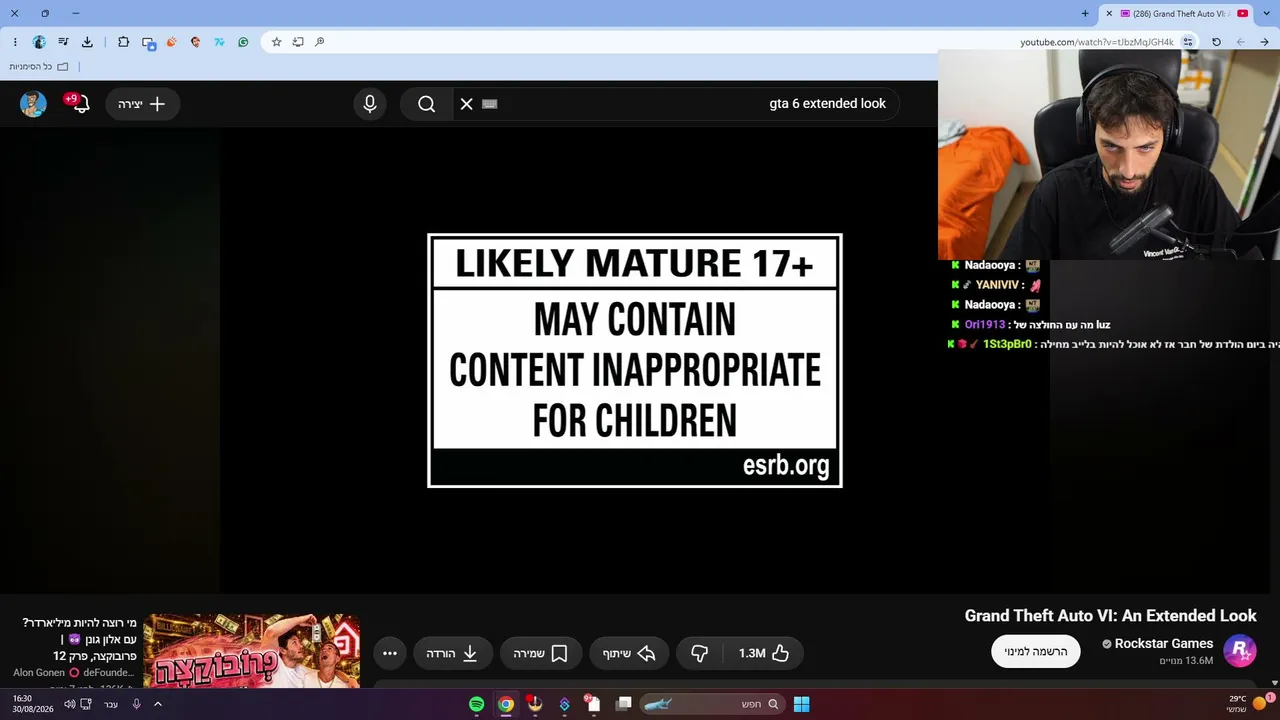Like the video with 1.3M likes

pos(763,654)
